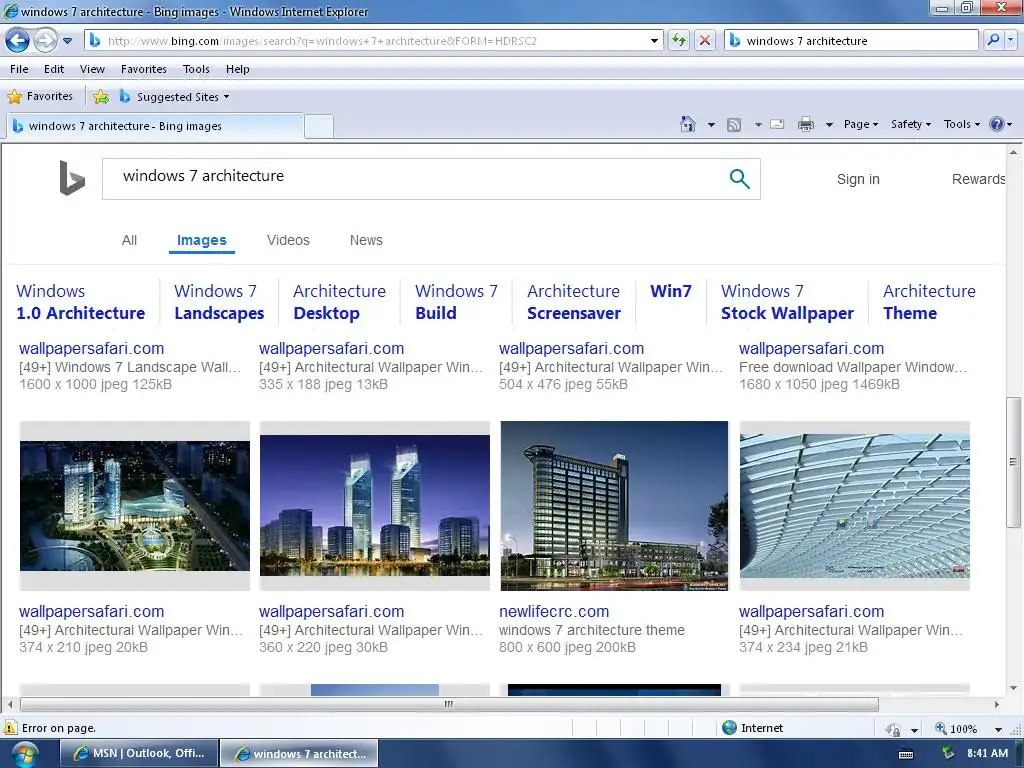Open search provider options dropdown

[x=1010, y=40]
